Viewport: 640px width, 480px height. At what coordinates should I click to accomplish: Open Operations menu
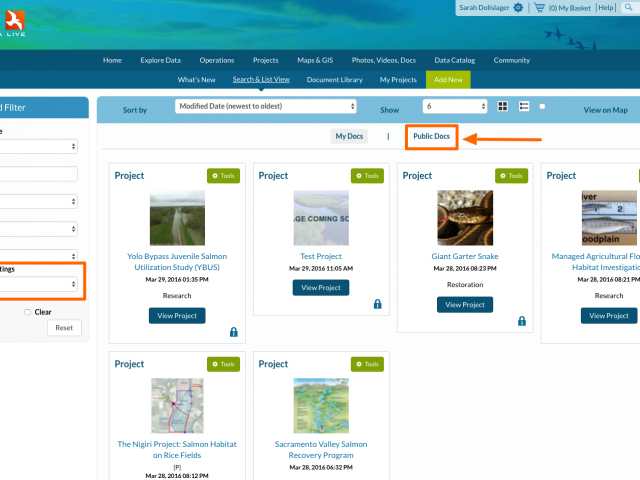[x=217, y=60]
